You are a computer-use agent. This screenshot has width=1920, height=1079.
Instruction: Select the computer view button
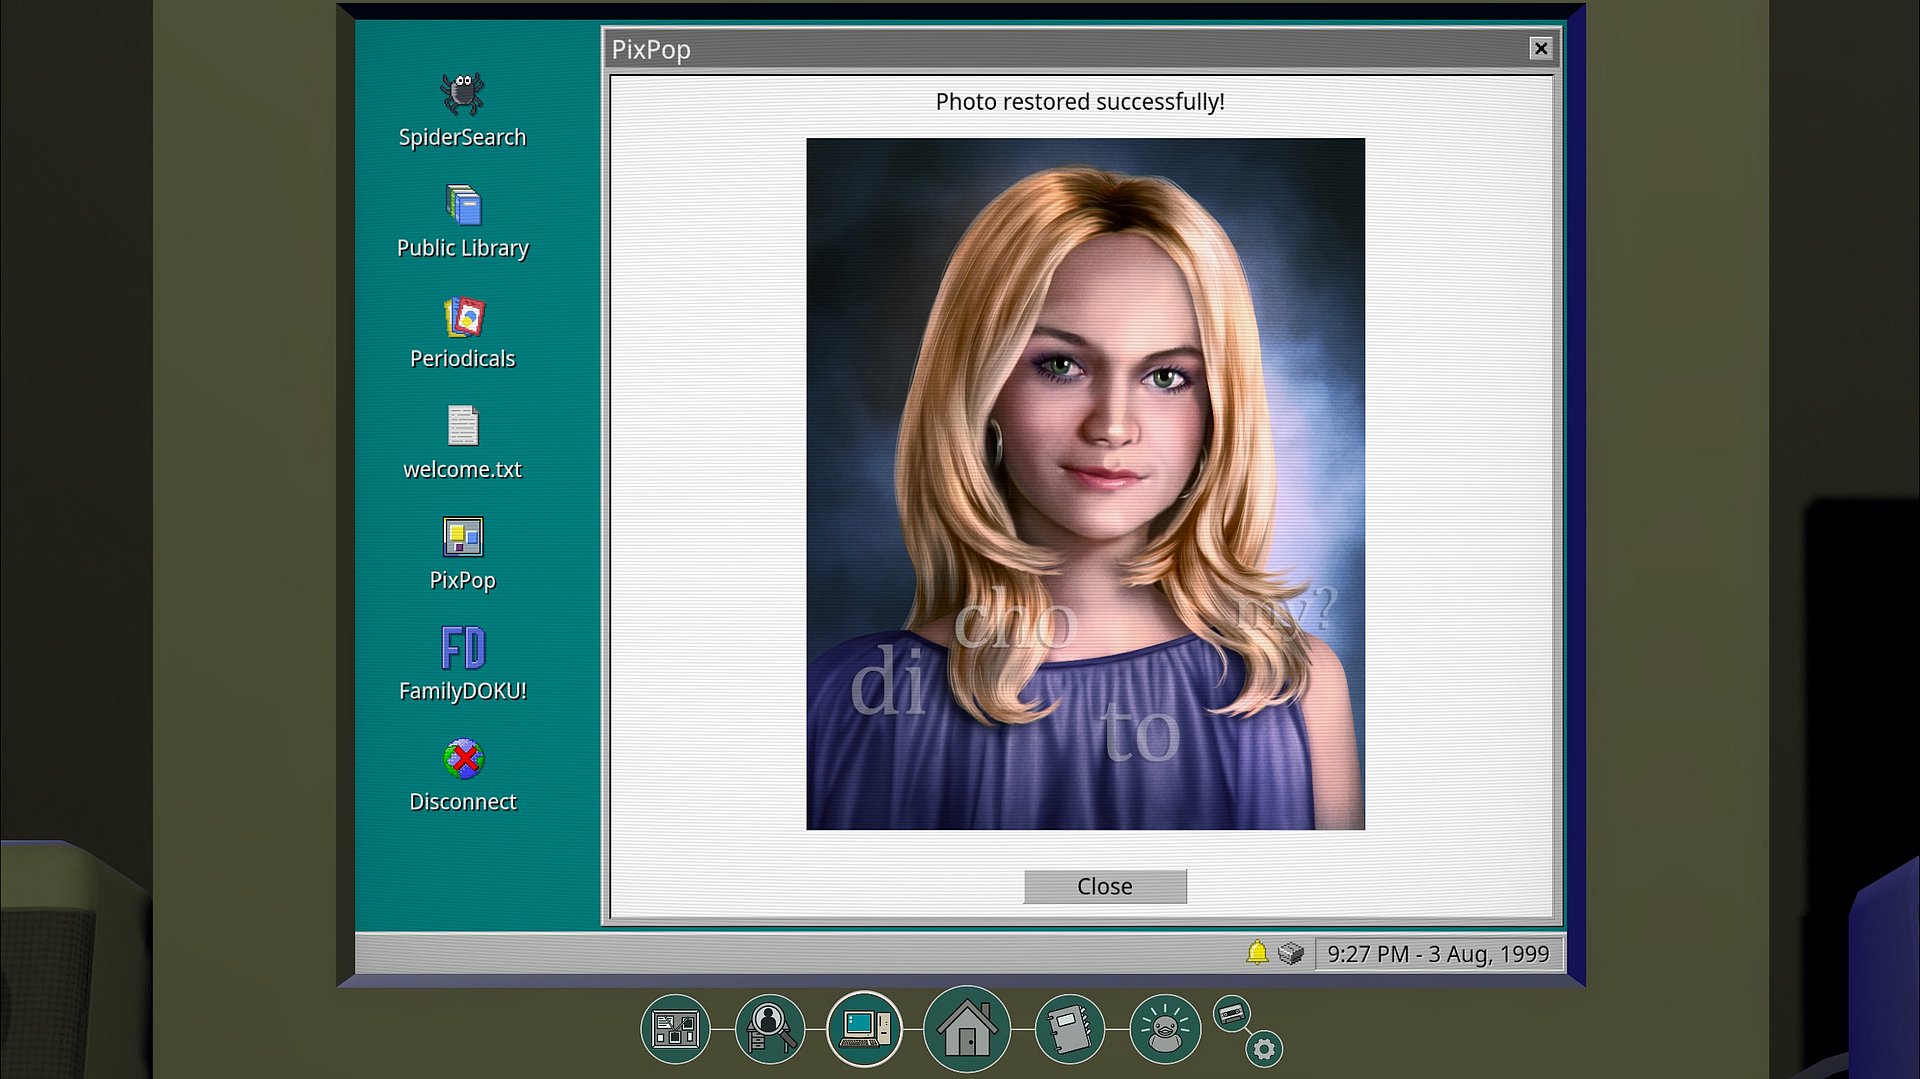(865, 1029)
